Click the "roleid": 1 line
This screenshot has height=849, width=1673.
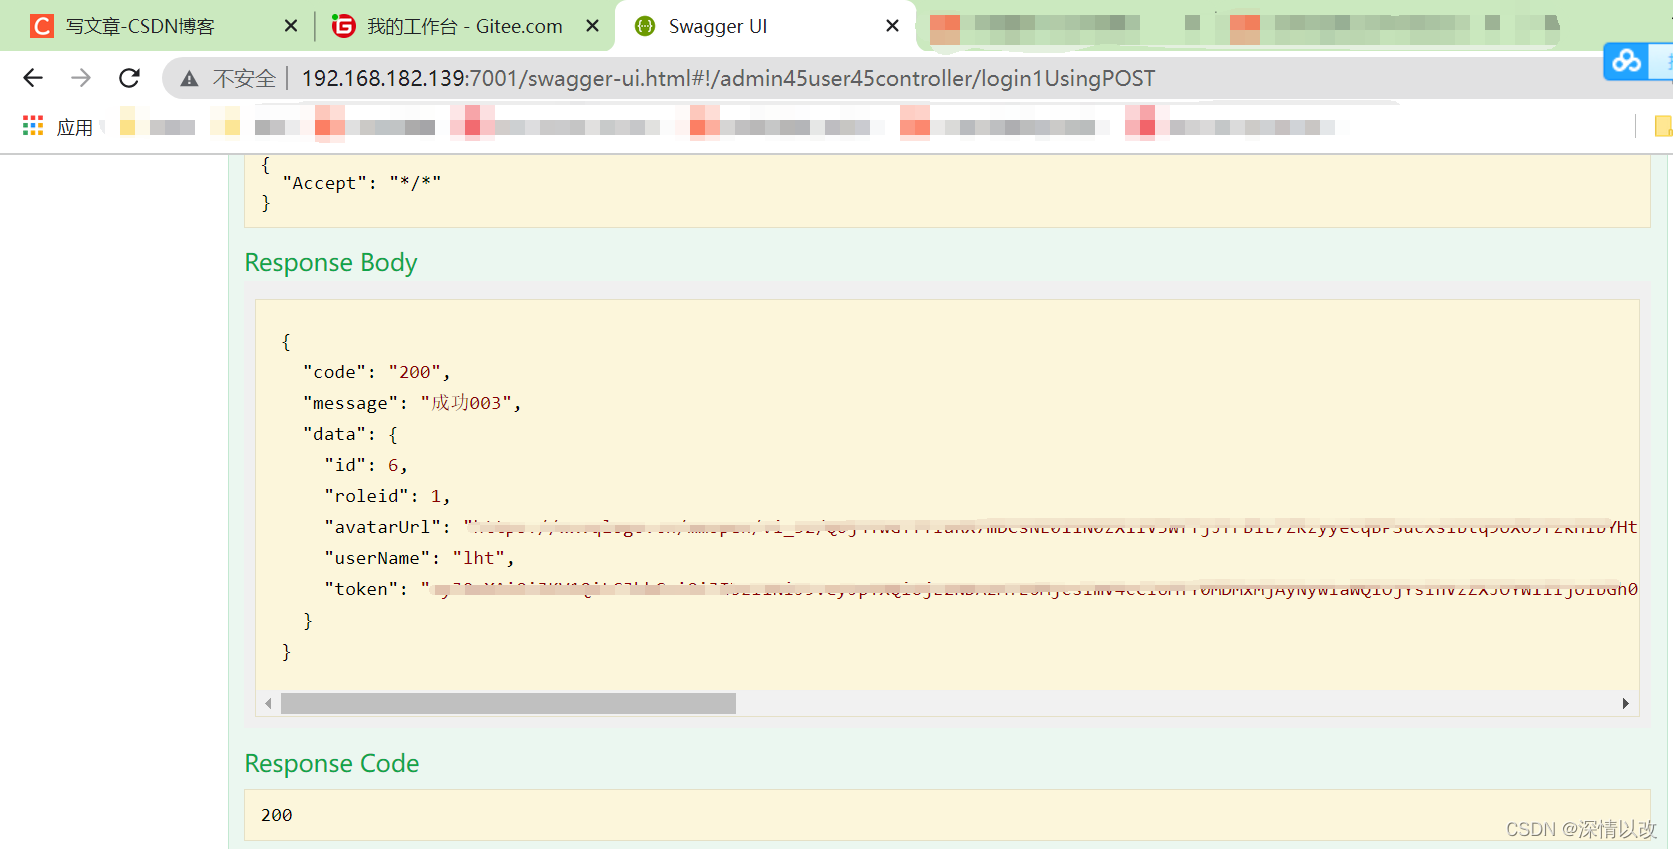click(387, 496)
